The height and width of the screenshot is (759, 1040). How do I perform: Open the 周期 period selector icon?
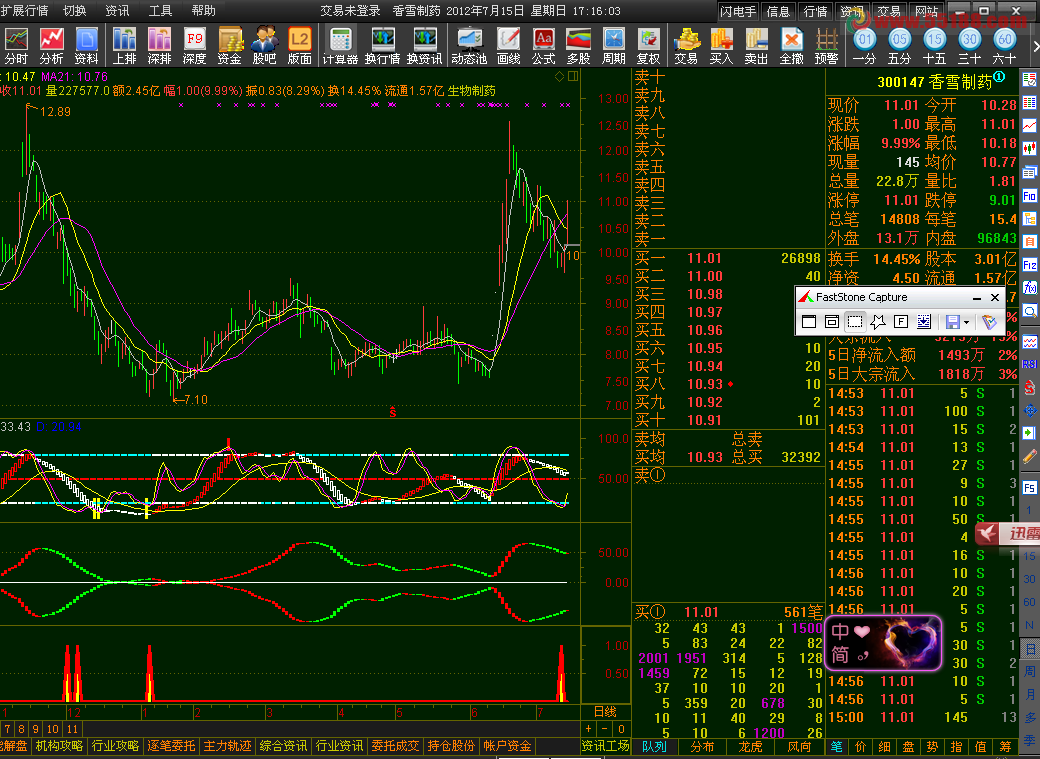click(x=614, y=46)
